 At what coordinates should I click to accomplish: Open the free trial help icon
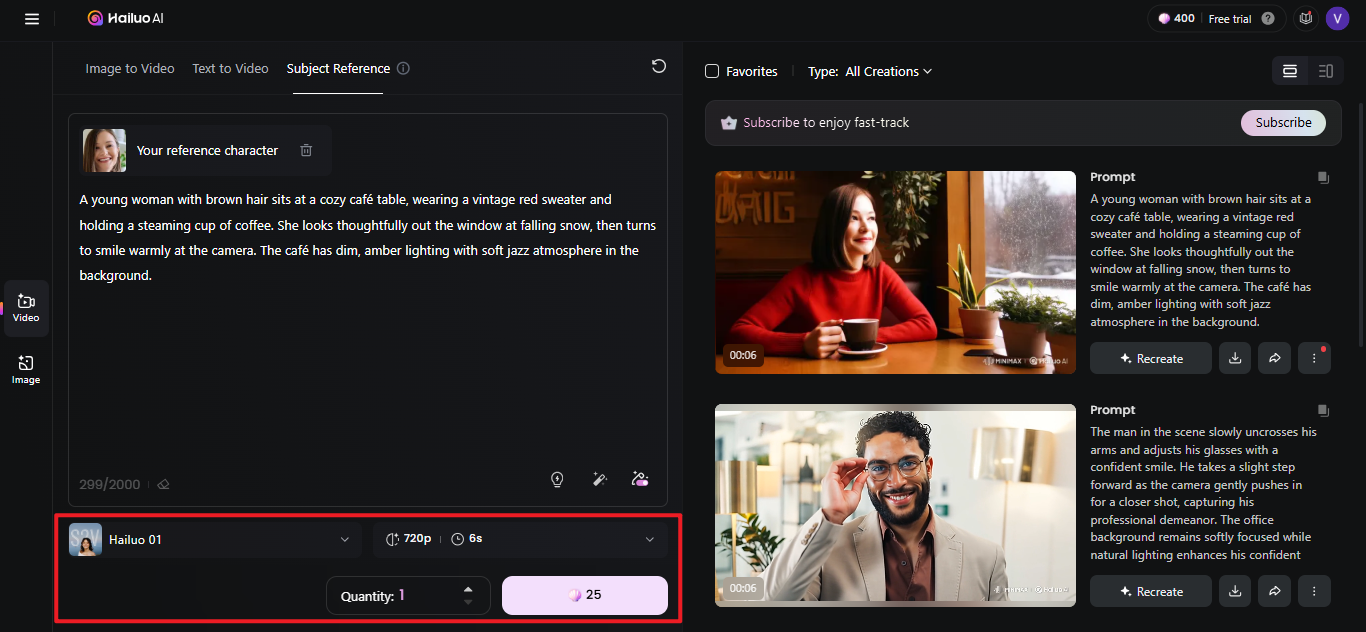pos(1268,18)
